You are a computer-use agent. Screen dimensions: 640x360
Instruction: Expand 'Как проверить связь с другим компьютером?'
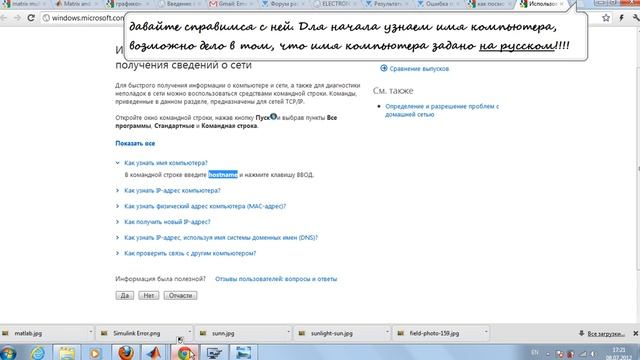pos(190,253)
